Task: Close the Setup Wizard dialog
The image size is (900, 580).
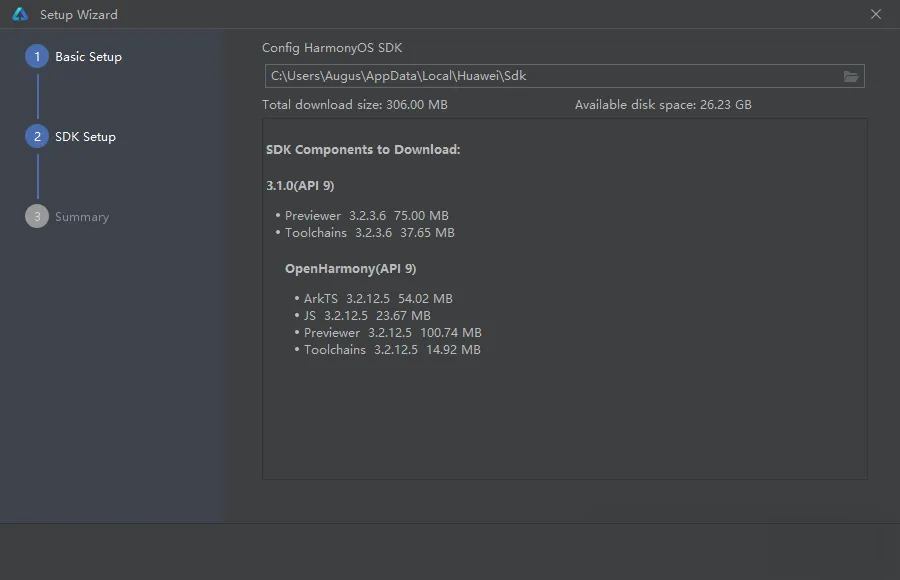Action: (x=875, y=14)
